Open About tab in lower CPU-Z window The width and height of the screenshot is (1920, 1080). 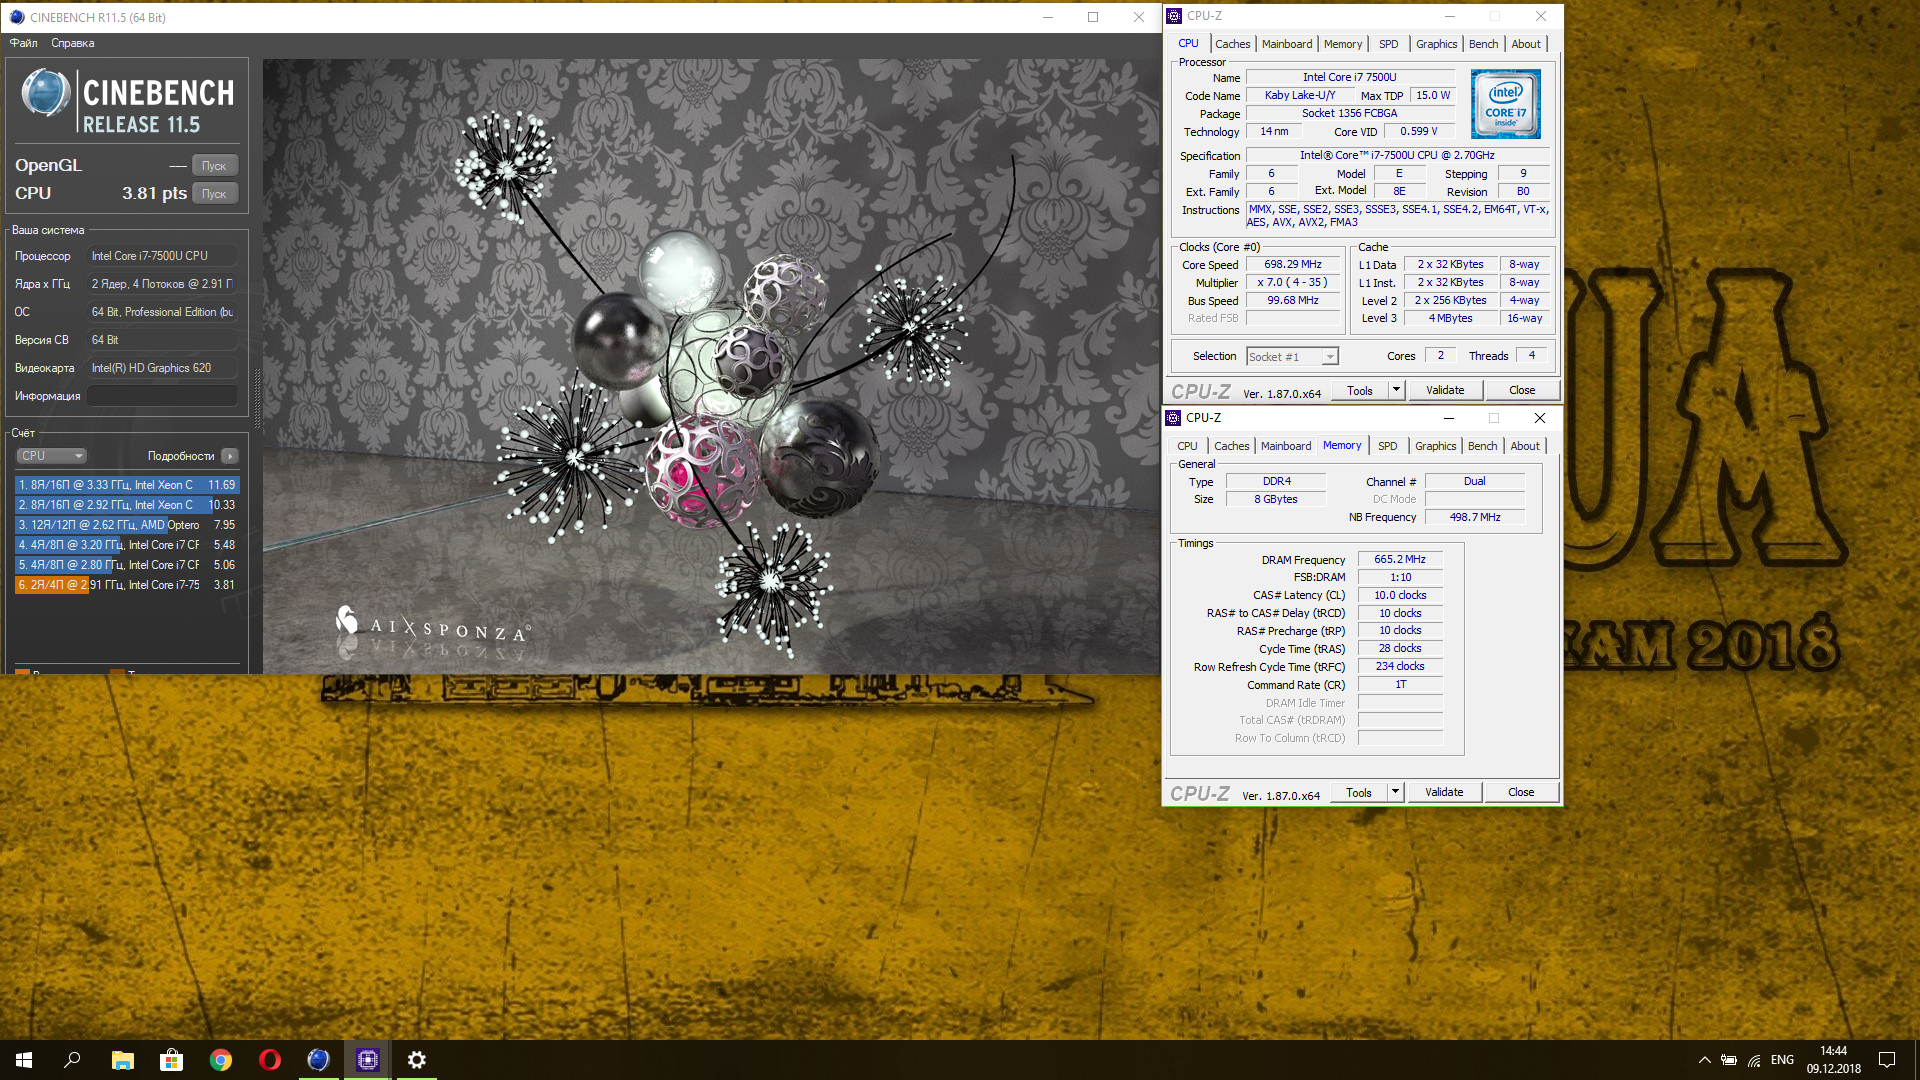click(1525, 446)
